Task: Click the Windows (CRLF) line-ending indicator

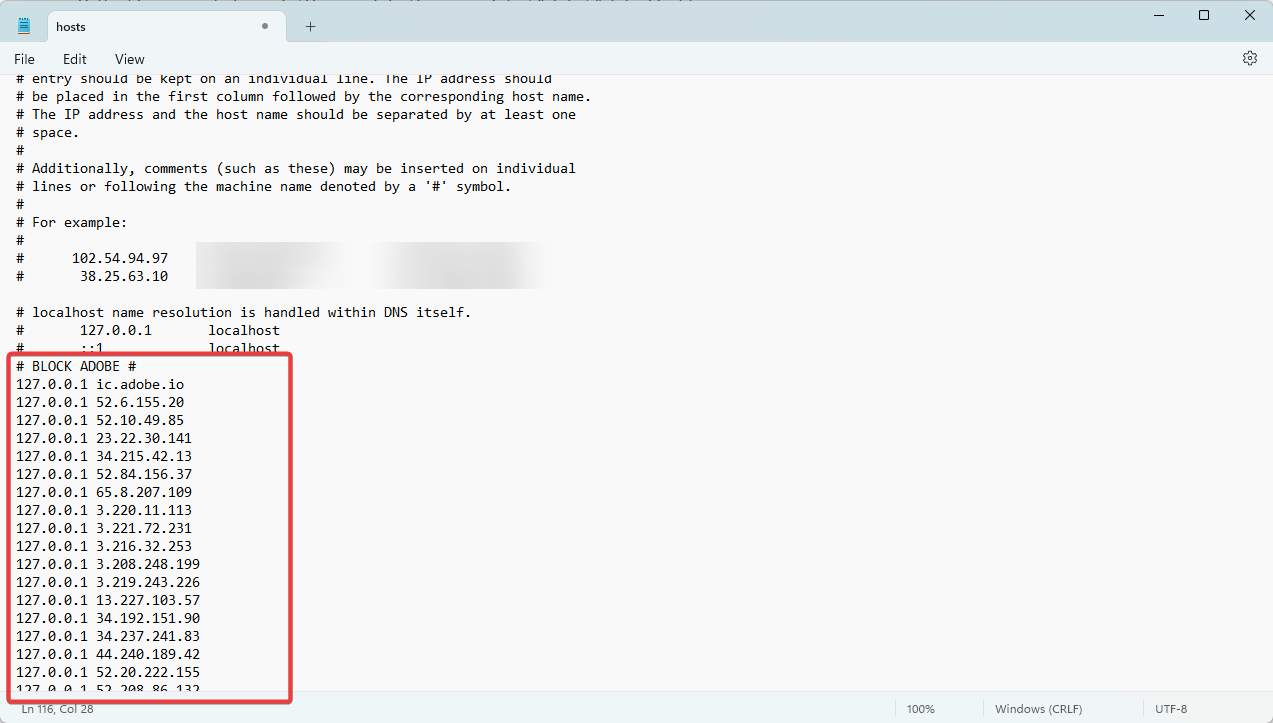Action: 1038,708
